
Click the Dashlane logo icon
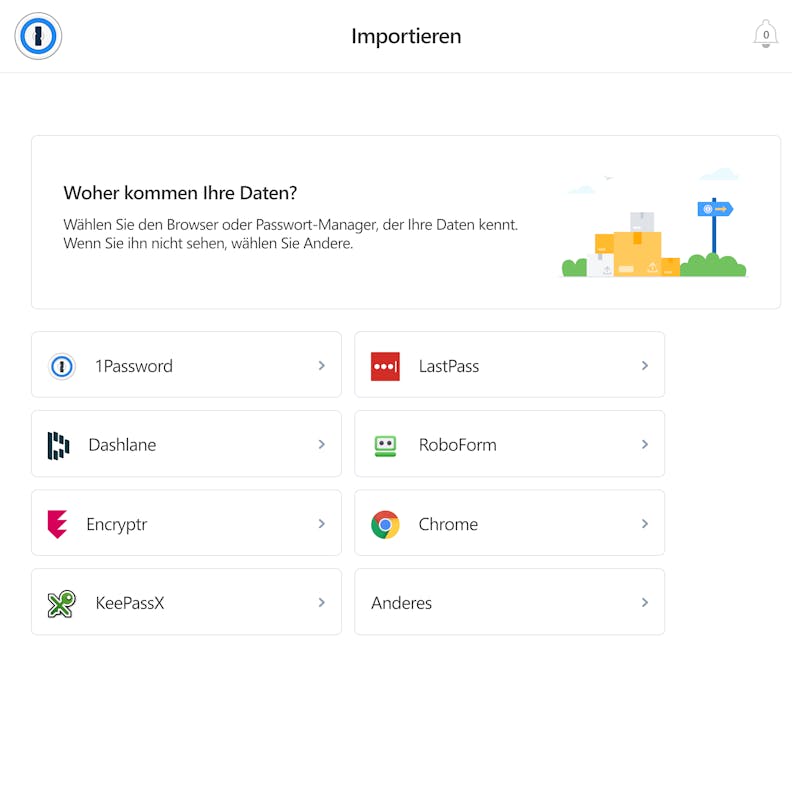pos(58,445)
